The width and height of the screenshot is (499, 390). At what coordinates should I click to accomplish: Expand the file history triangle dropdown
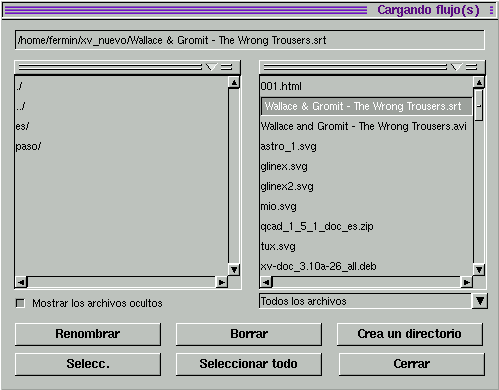pyautogui.click(x=456, y=67)
